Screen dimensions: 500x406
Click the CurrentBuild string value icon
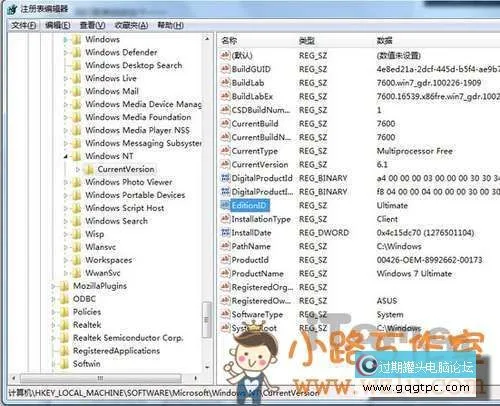(x=225, y=124)
